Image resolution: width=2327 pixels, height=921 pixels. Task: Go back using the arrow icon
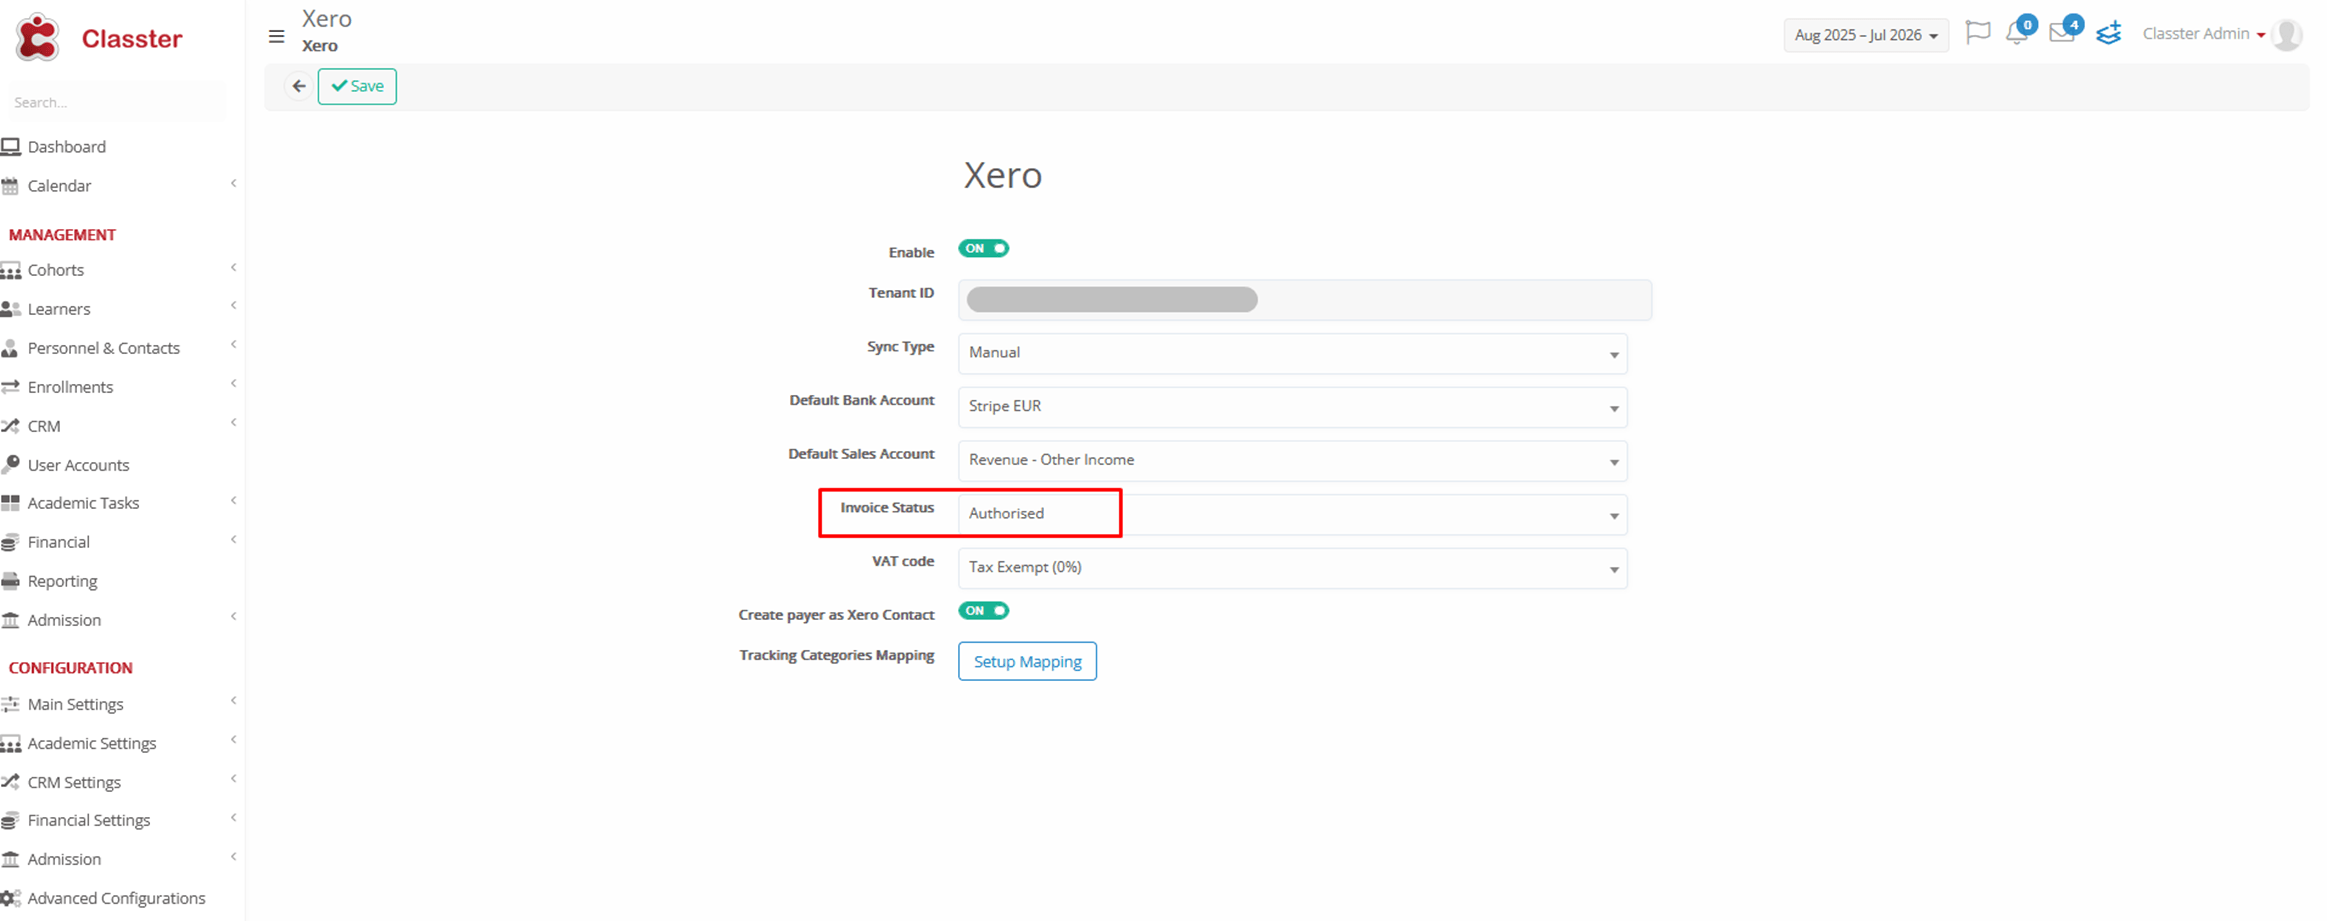pos(298,86)
